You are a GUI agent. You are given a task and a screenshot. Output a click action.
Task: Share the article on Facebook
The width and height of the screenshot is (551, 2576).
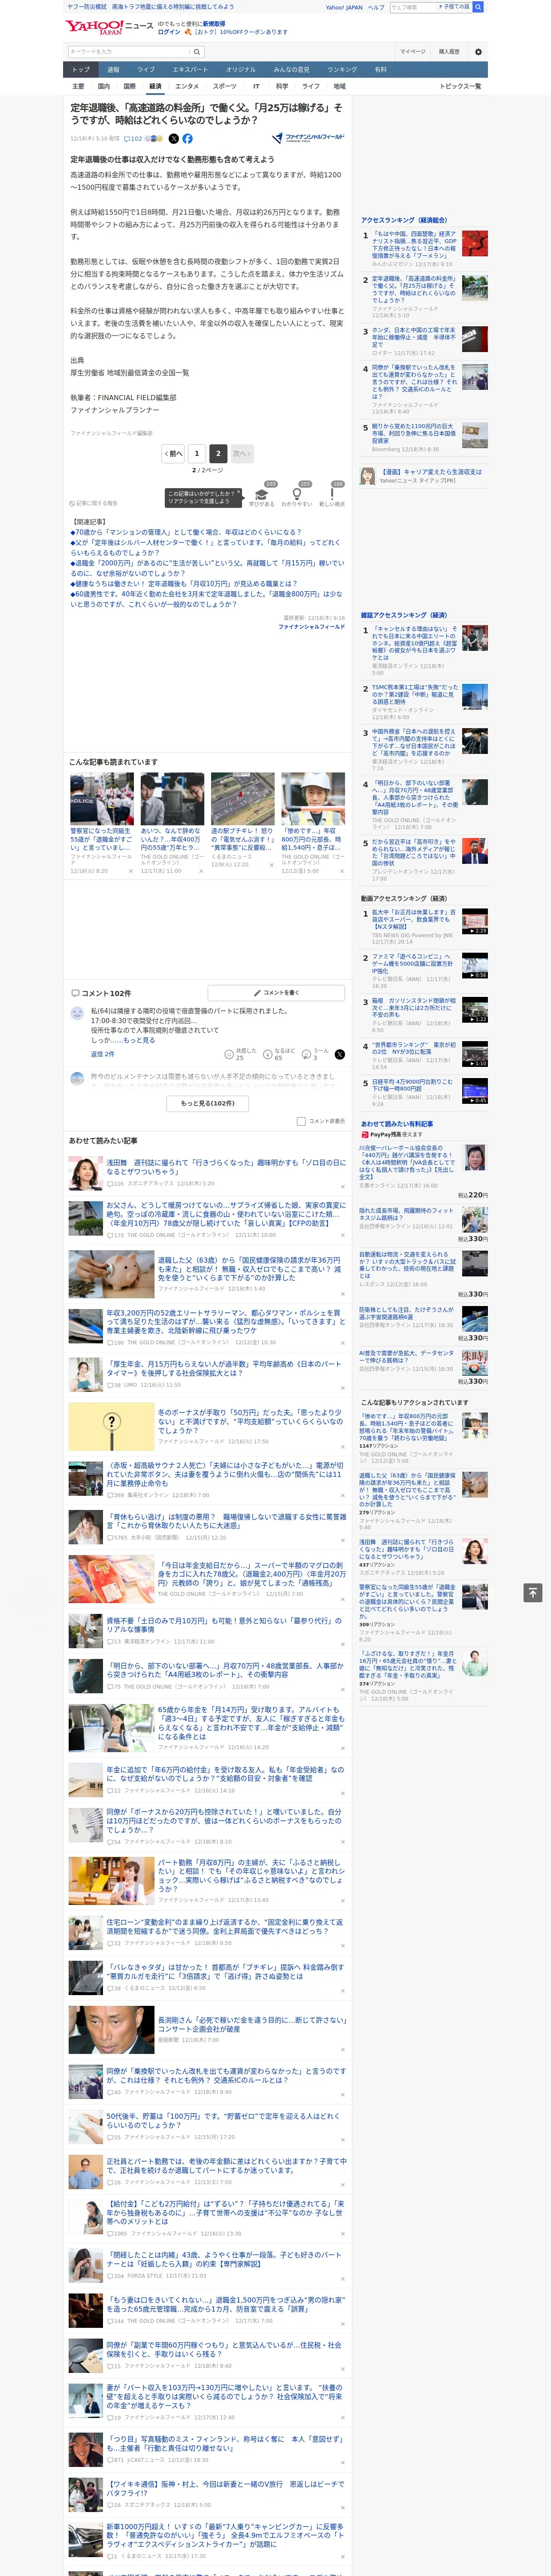pos(187,139)
